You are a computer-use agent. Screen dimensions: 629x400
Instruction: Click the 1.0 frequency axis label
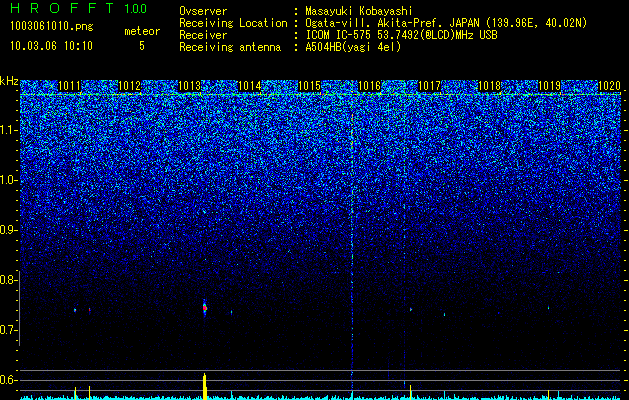(x=9, y=180)
